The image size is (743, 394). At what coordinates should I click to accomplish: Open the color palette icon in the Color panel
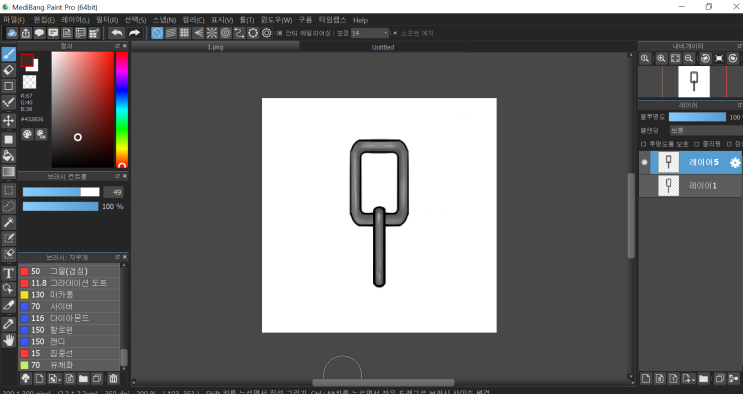point(27,134)
